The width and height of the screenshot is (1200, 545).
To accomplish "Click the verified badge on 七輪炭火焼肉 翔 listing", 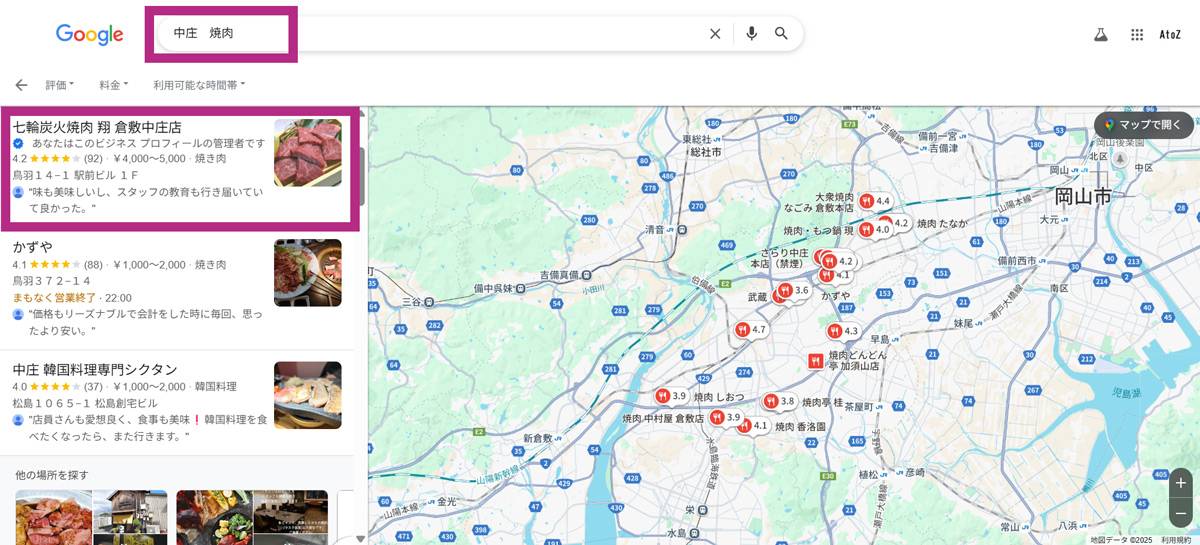I will click(18, 144).
